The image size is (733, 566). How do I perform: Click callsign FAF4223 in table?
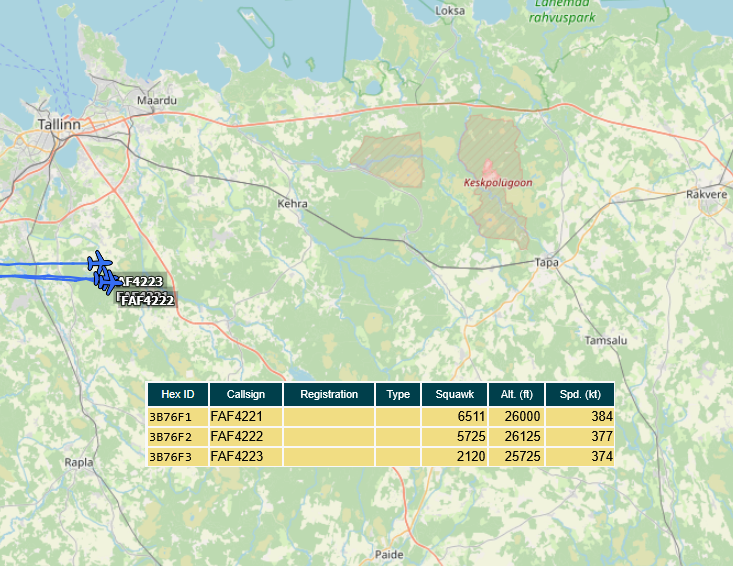pos(237,456)
